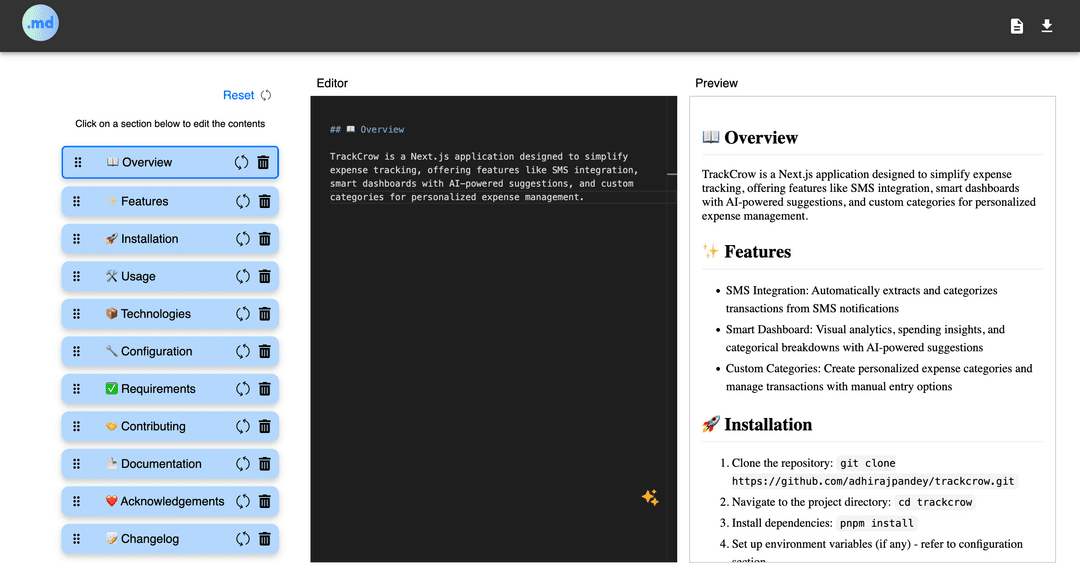The height and width of the screenshot is (584, 1080).
Task: Click drag handle of Requirements section
Action: (78, 389)
